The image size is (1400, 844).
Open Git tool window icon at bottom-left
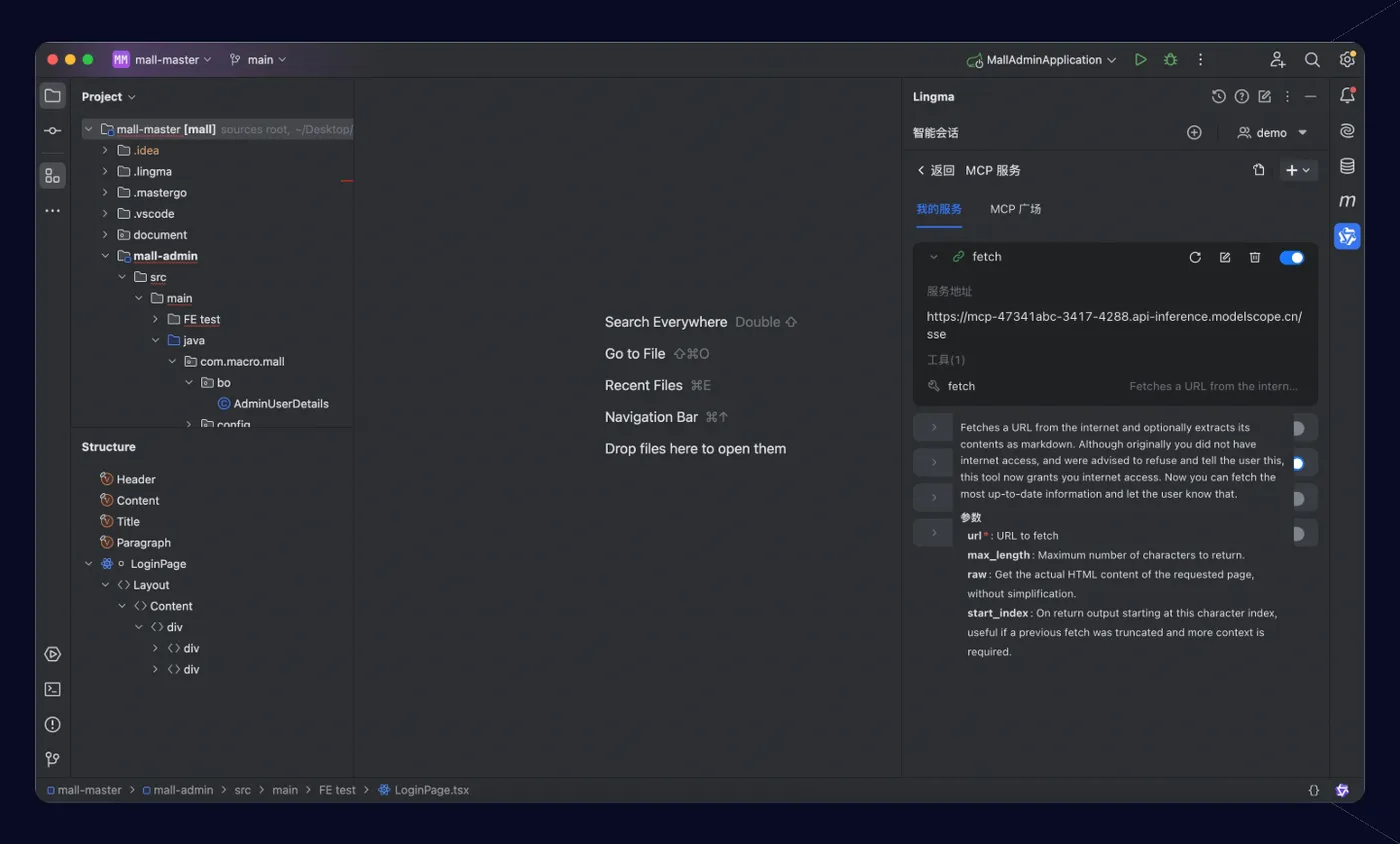click(53, 759)
